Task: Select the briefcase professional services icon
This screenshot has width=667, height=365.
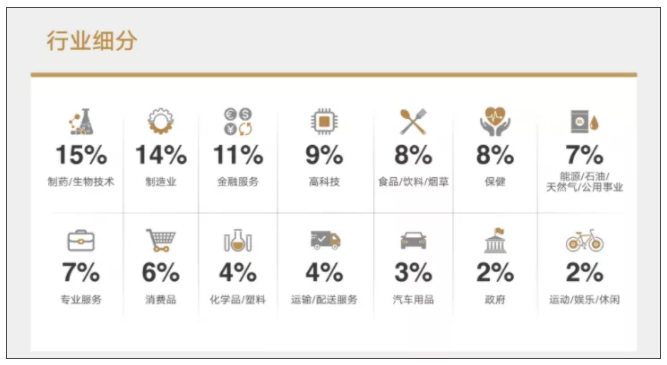Action: (81, 241)
